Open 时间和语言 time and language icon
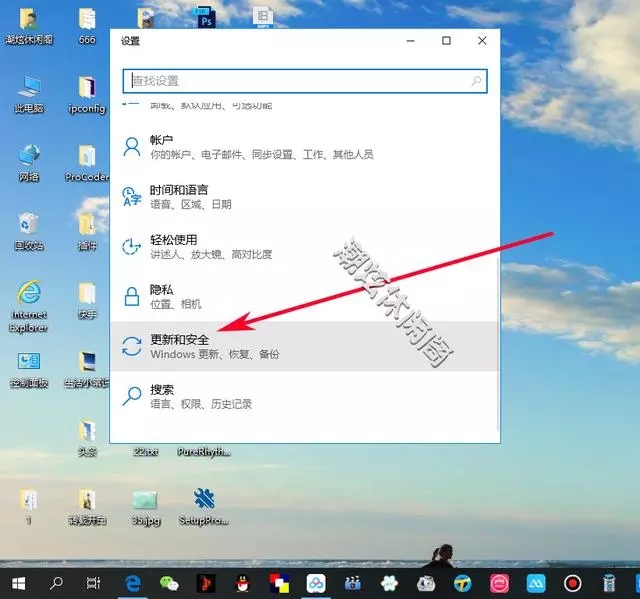 pyautogui.click(x=132, y=197)
